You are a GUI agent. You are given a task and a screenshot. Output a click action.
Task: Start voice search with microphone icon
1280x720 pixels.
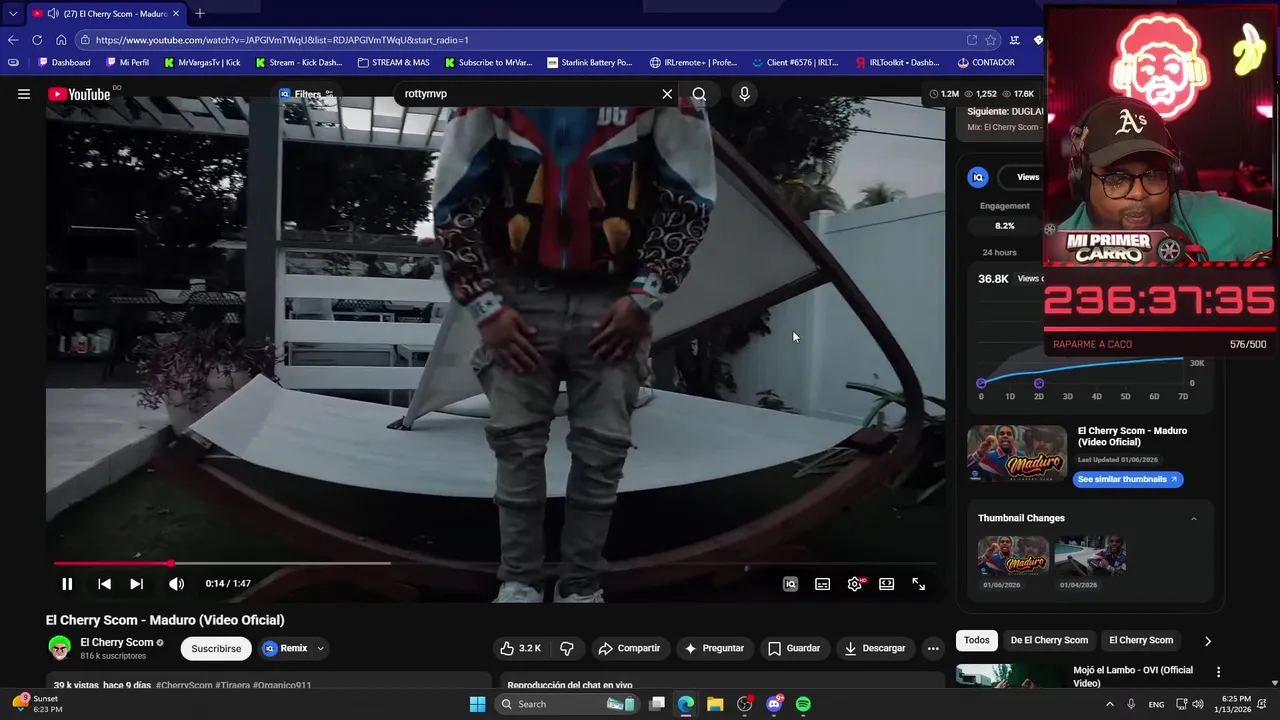[744, 94]
